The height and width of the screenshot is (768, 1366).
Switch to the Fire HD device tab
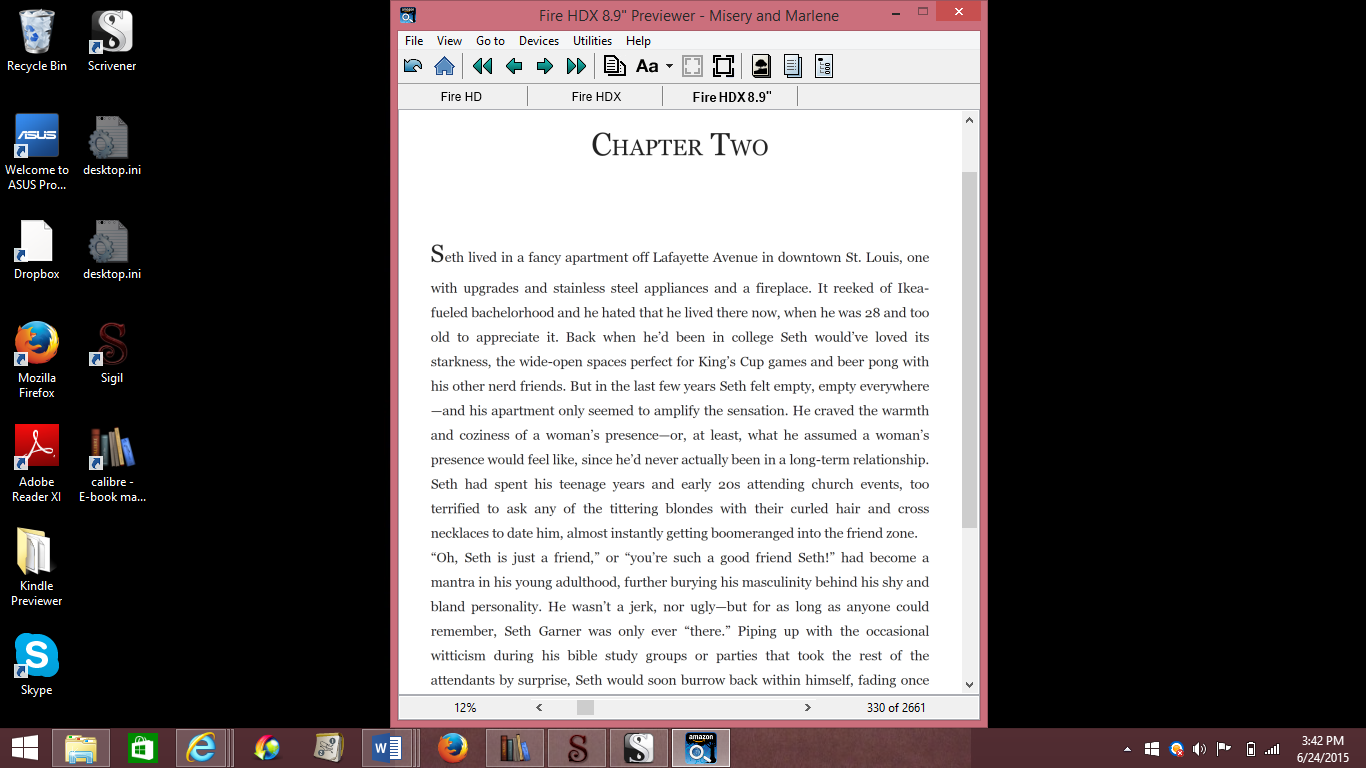pyautogui.click(x=462, y=96)
